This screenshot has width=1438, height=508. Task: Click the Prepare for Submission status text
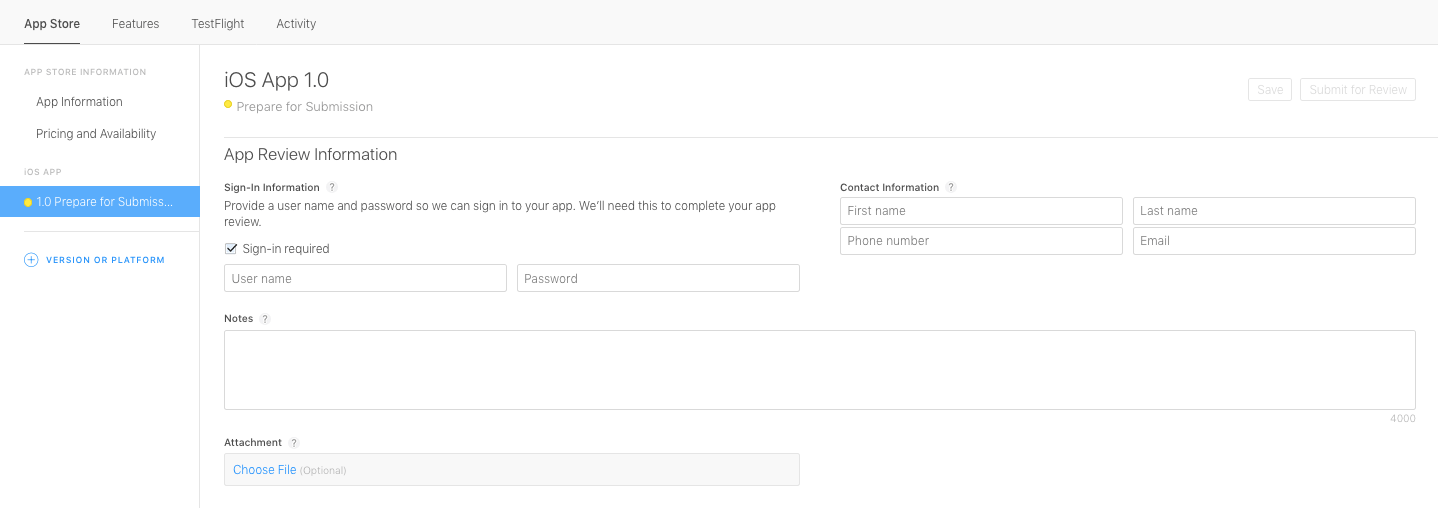coord(305,107)
